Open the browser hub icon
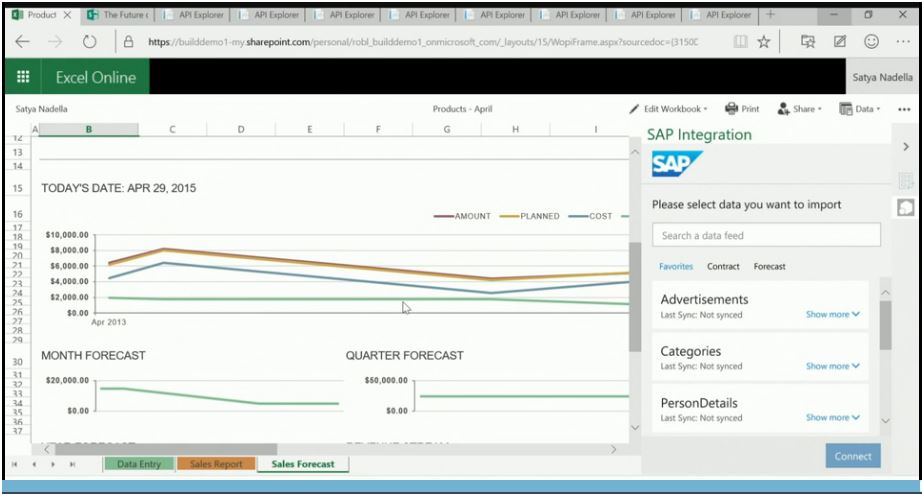Screen dimensions: 922x494 tap(808, 41)
